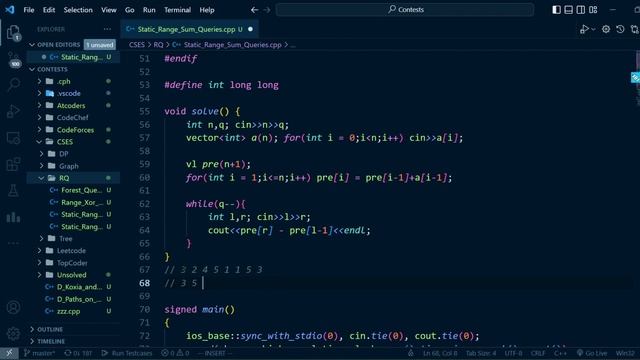The width and height of the screenshot is (640, 360).
Task: Click UTF-8 encoding in status bar
Action: point(513,353)
